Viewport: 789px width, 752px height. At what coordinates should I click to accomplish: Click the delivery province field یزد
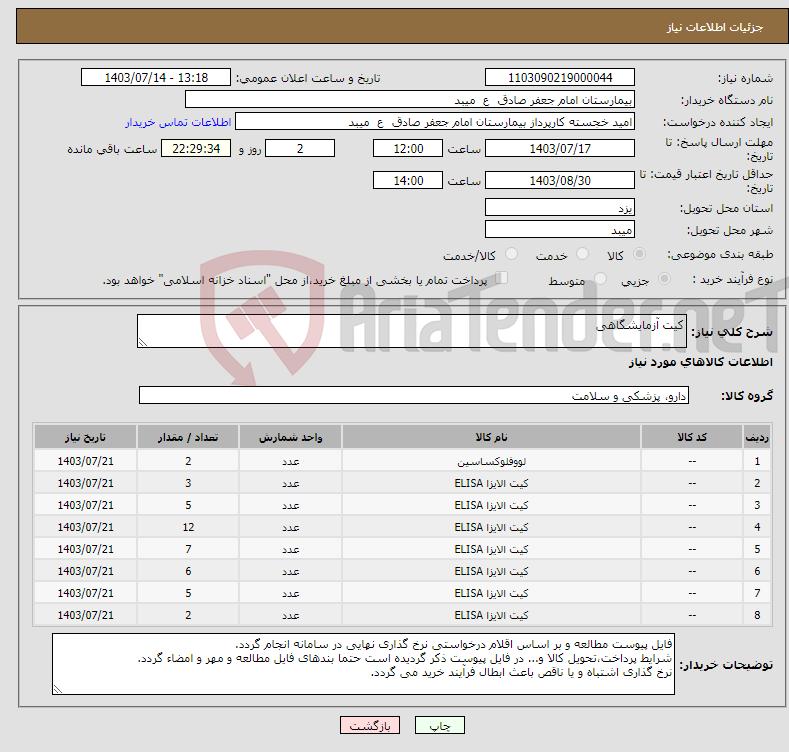point(560,207)
